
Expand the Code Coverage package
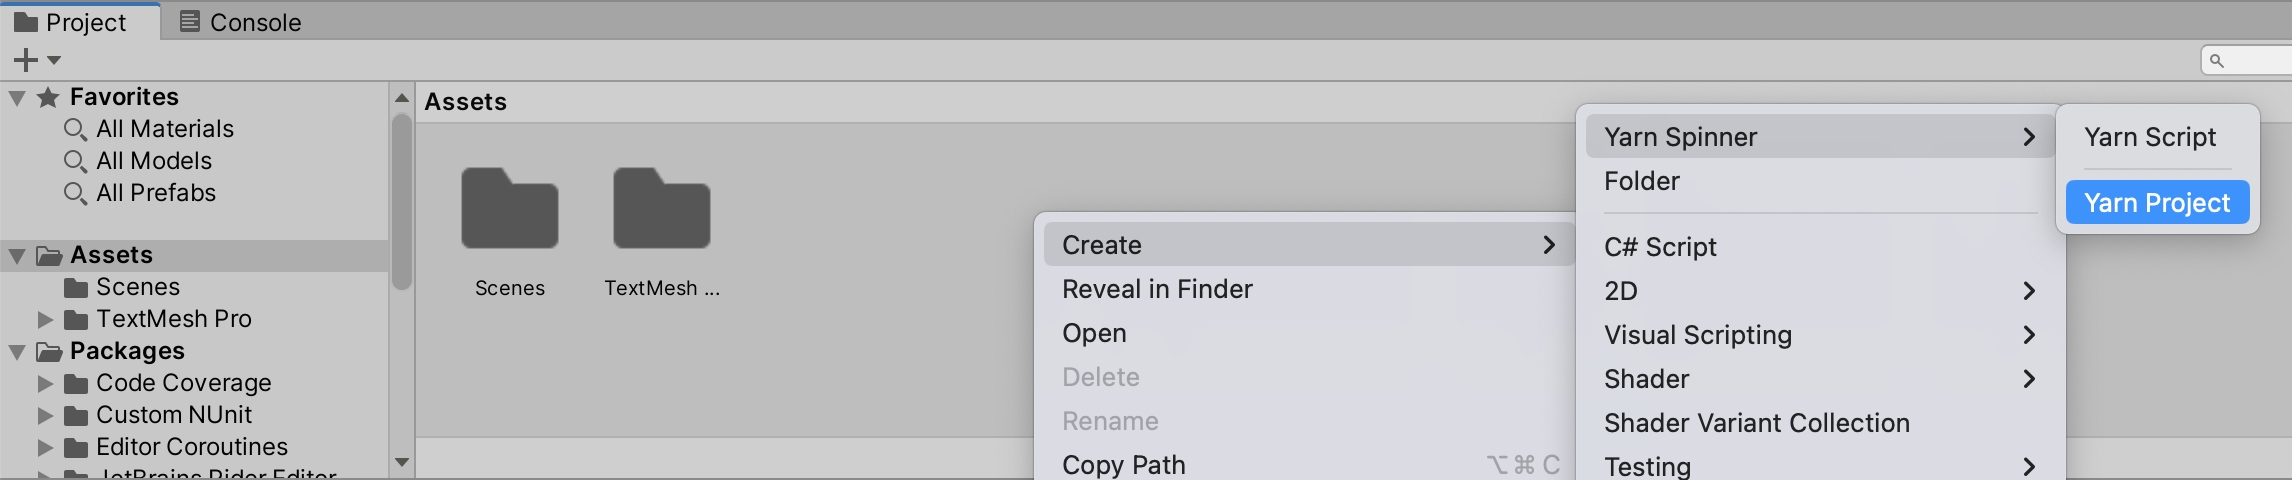point(45,384)
